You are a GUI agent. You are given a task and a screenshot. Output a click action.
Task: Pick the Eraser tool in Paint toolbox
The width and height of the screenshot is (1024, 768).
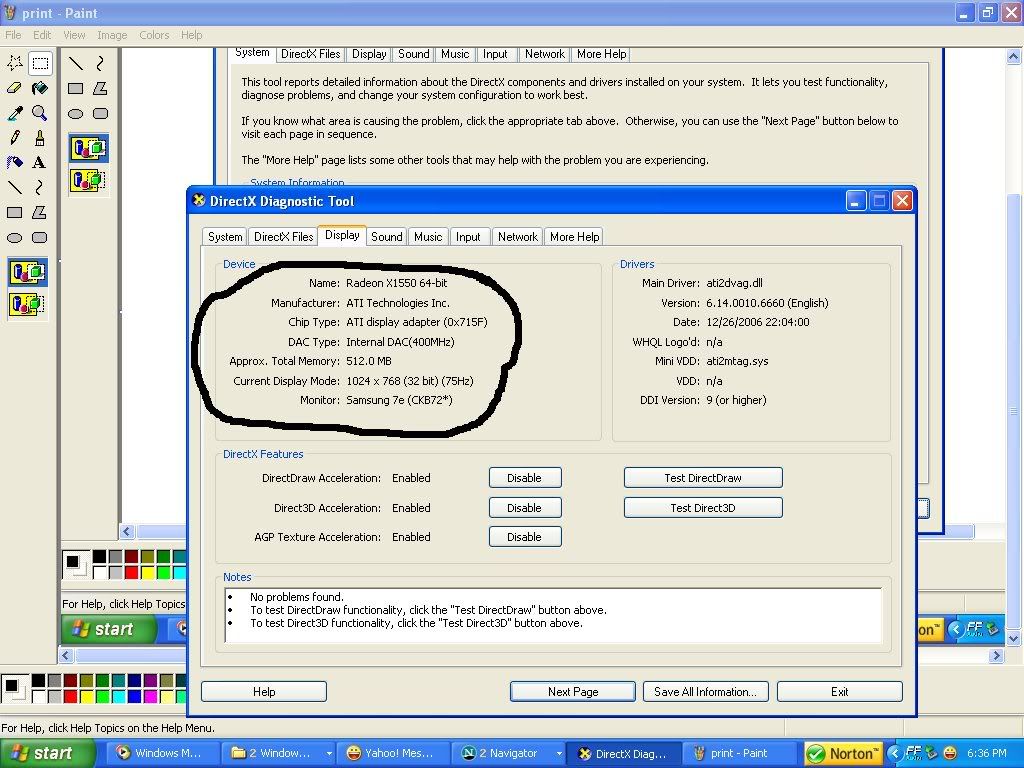tap(15, 88)
